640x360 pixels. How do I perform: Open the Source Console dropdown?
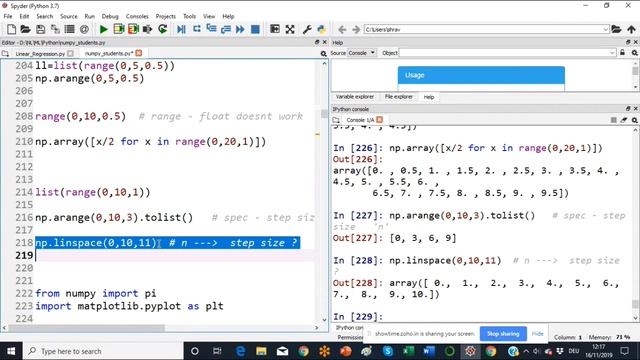point(362,53)
